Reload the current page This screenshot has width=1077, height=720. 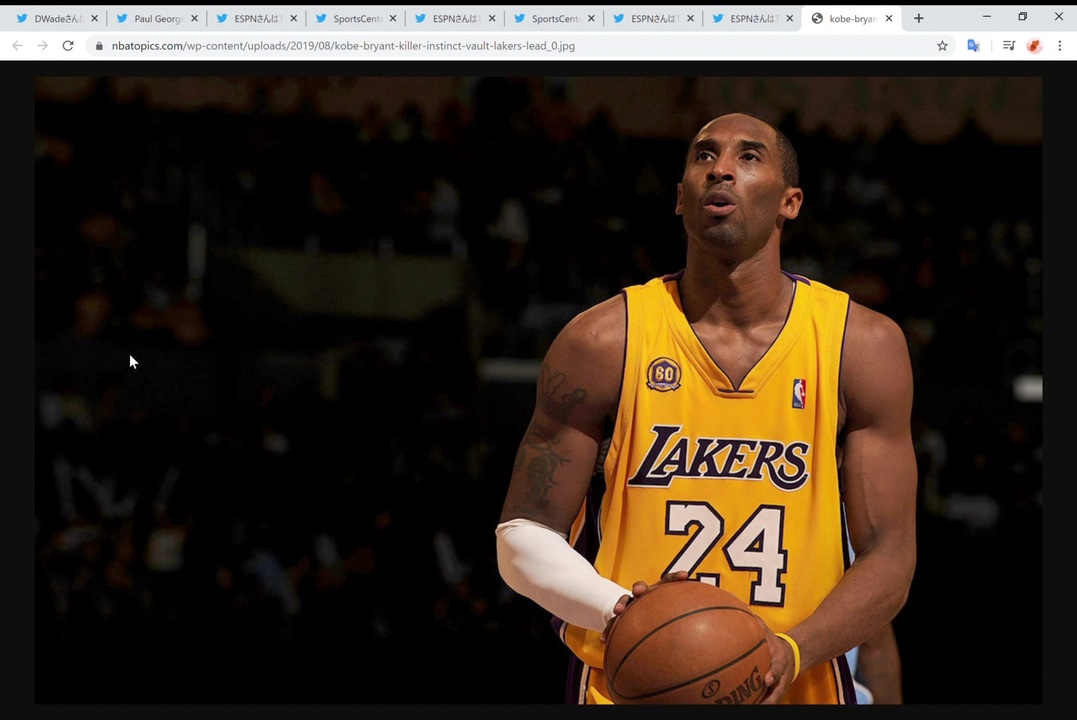pos(68,46)
